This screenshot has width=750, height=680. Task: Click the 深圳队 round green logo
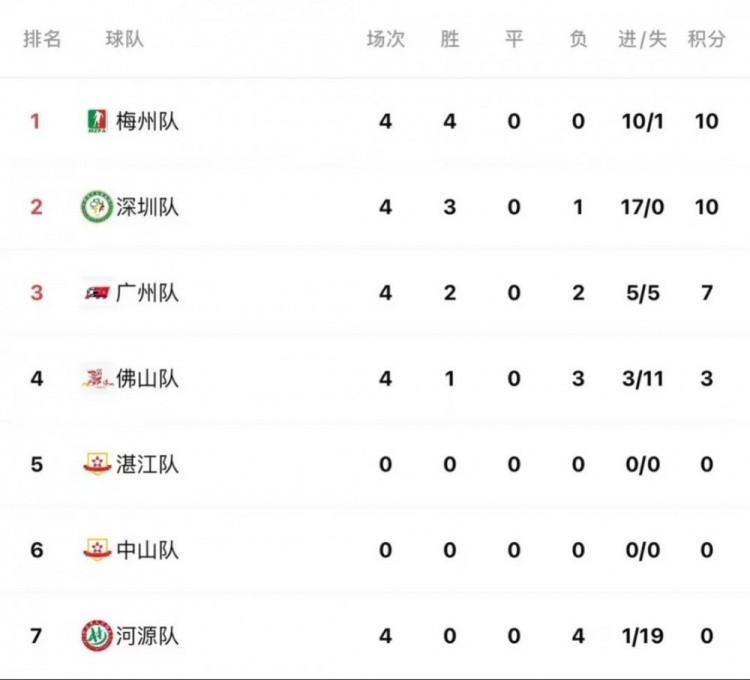point(97,207)
